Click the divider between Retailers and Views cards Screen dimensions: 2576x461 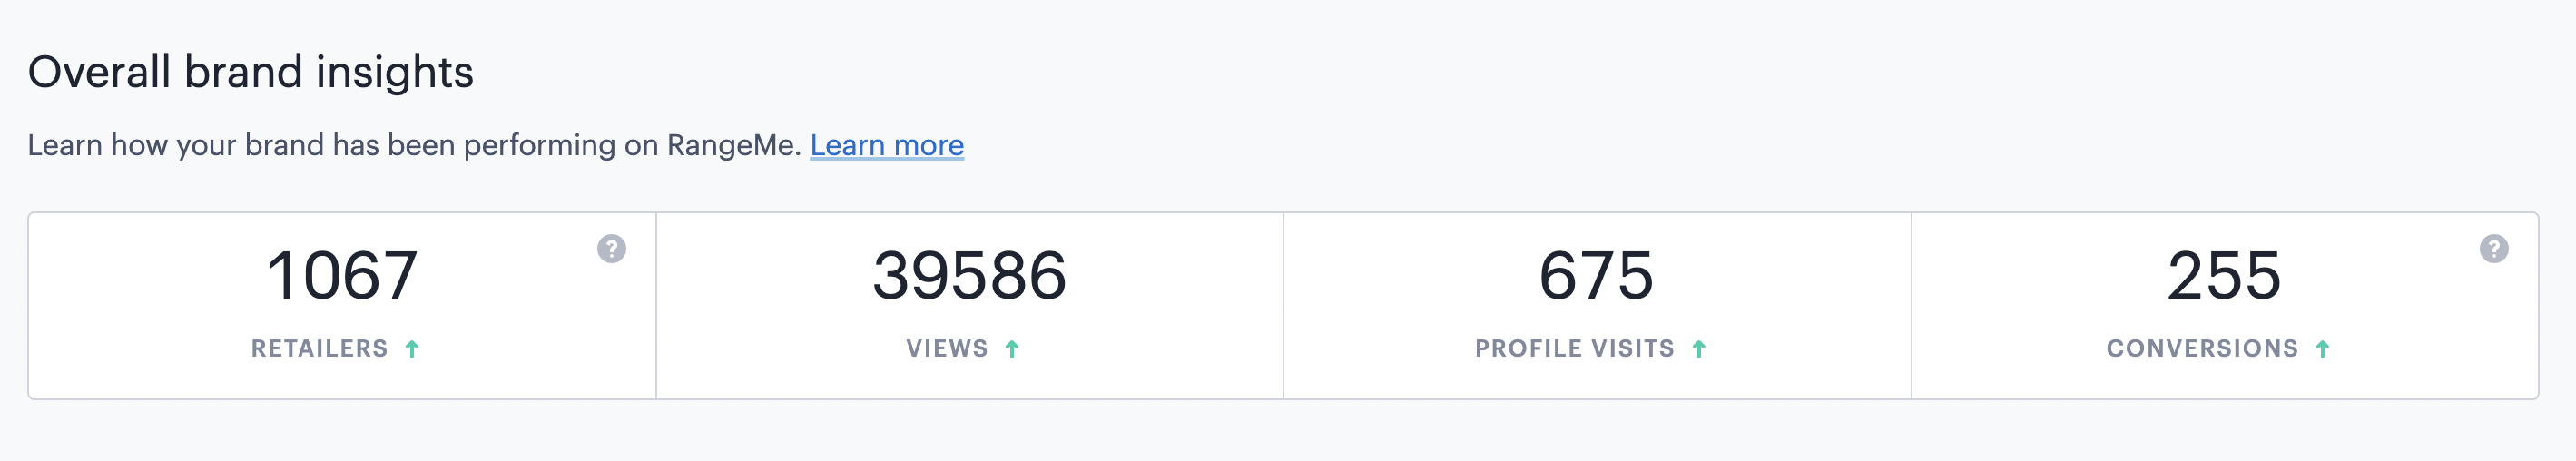[x=656, y=306]
